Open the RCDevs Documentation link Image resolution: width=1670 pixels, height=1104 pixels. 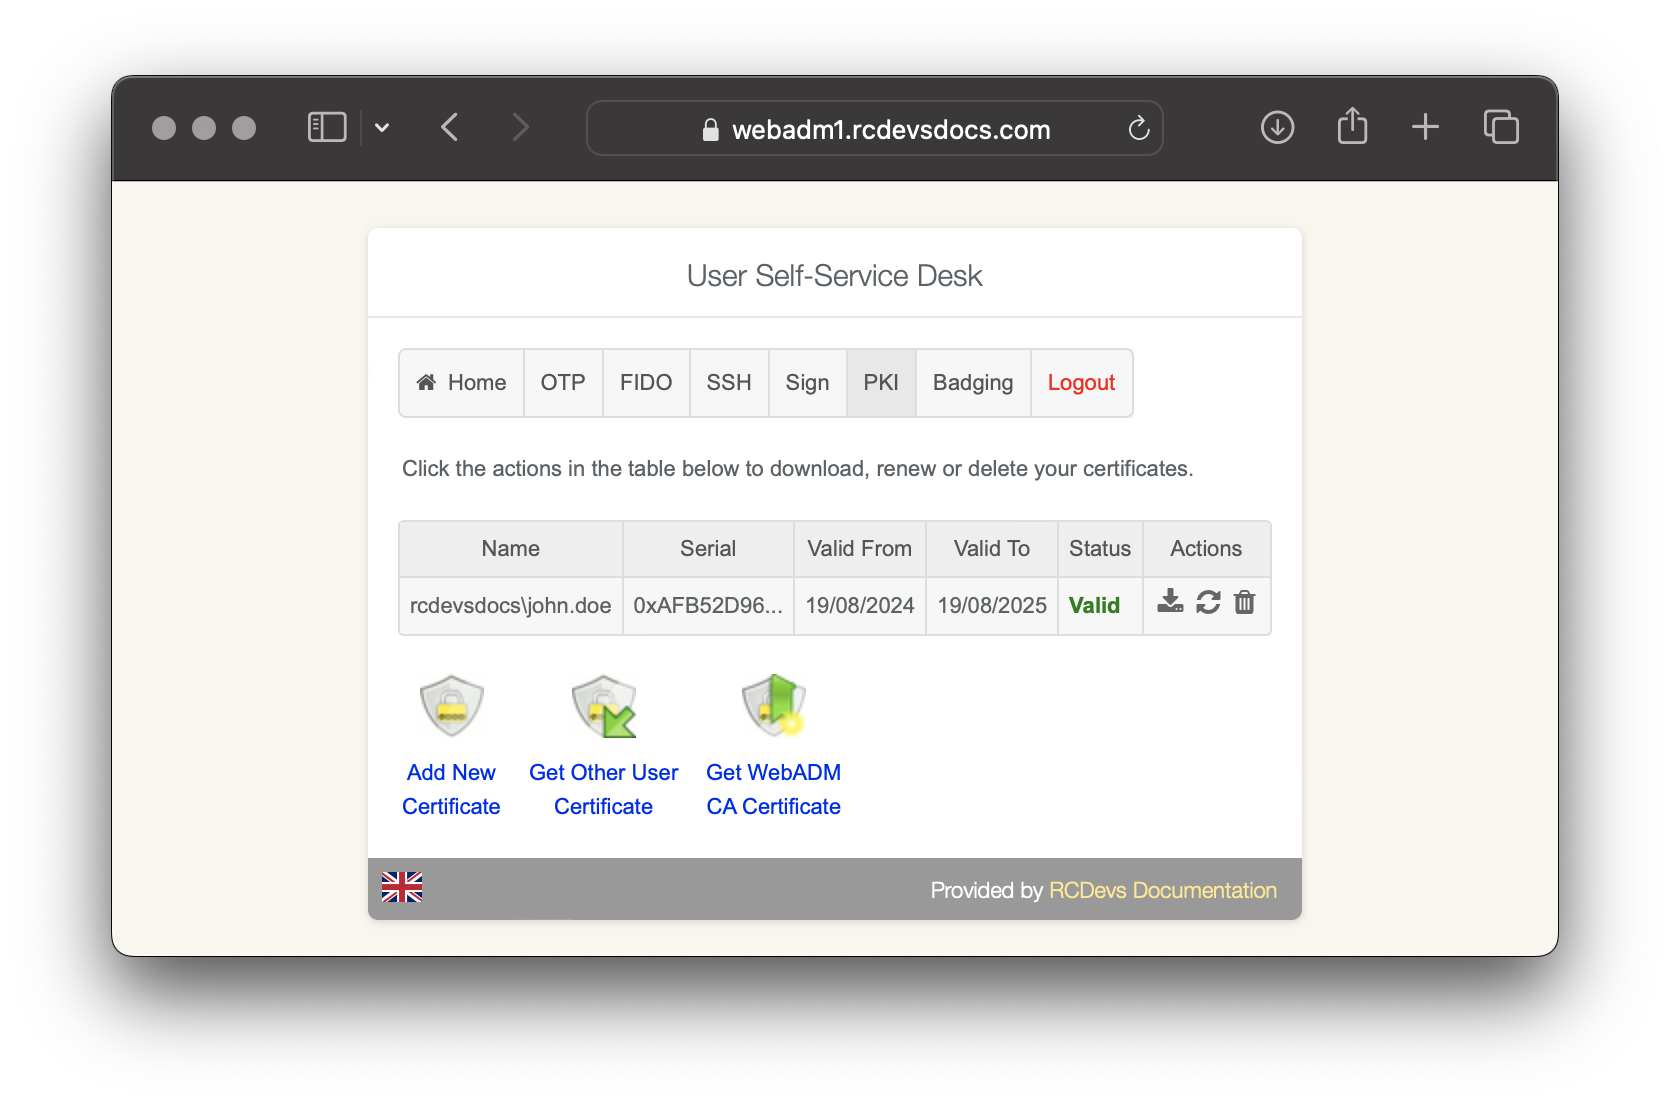(1162, 890)
